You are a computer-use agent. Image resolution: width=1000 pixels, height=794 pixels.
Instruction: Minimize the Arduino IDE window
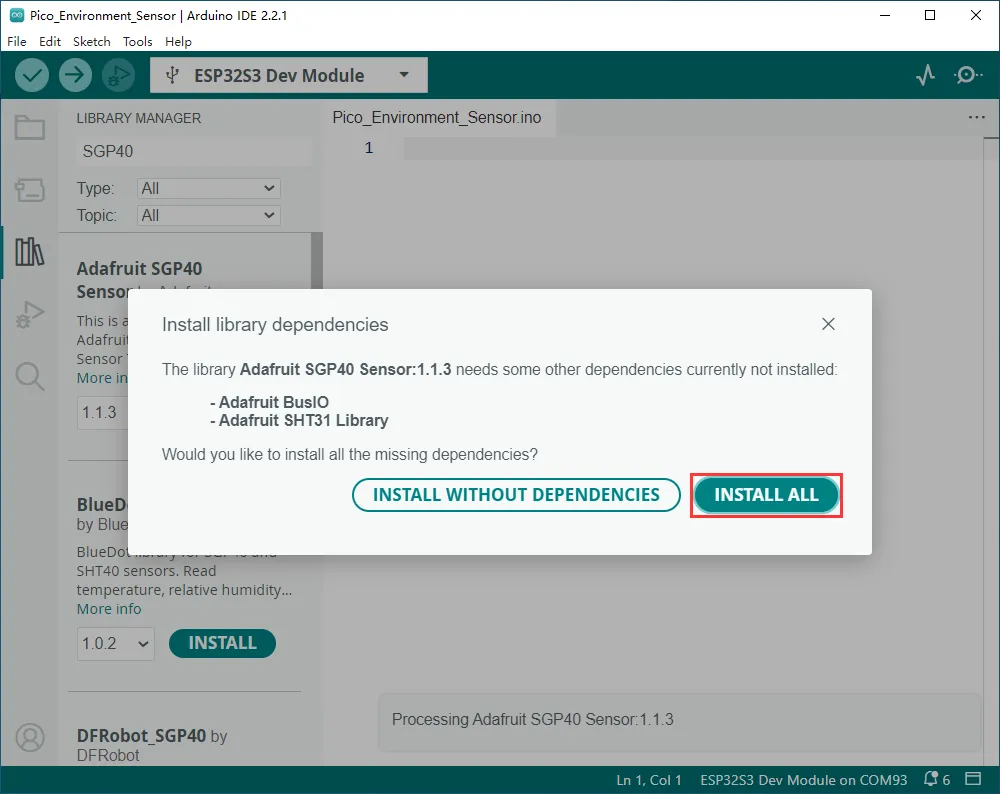point(885,15)
